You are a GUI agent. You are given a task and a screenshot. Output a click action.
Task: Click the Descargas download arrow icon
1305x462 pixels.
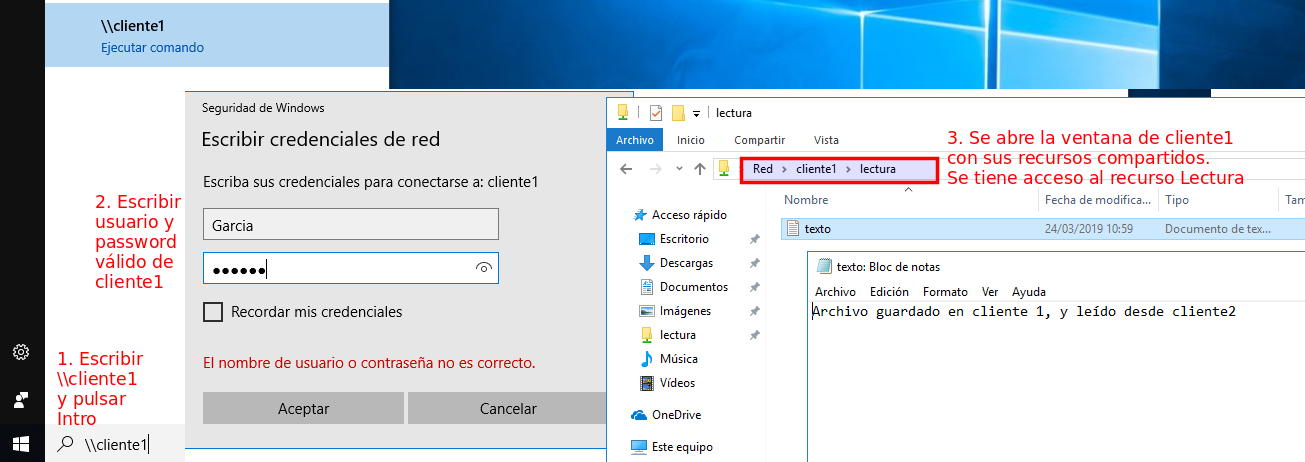[646, 263]
